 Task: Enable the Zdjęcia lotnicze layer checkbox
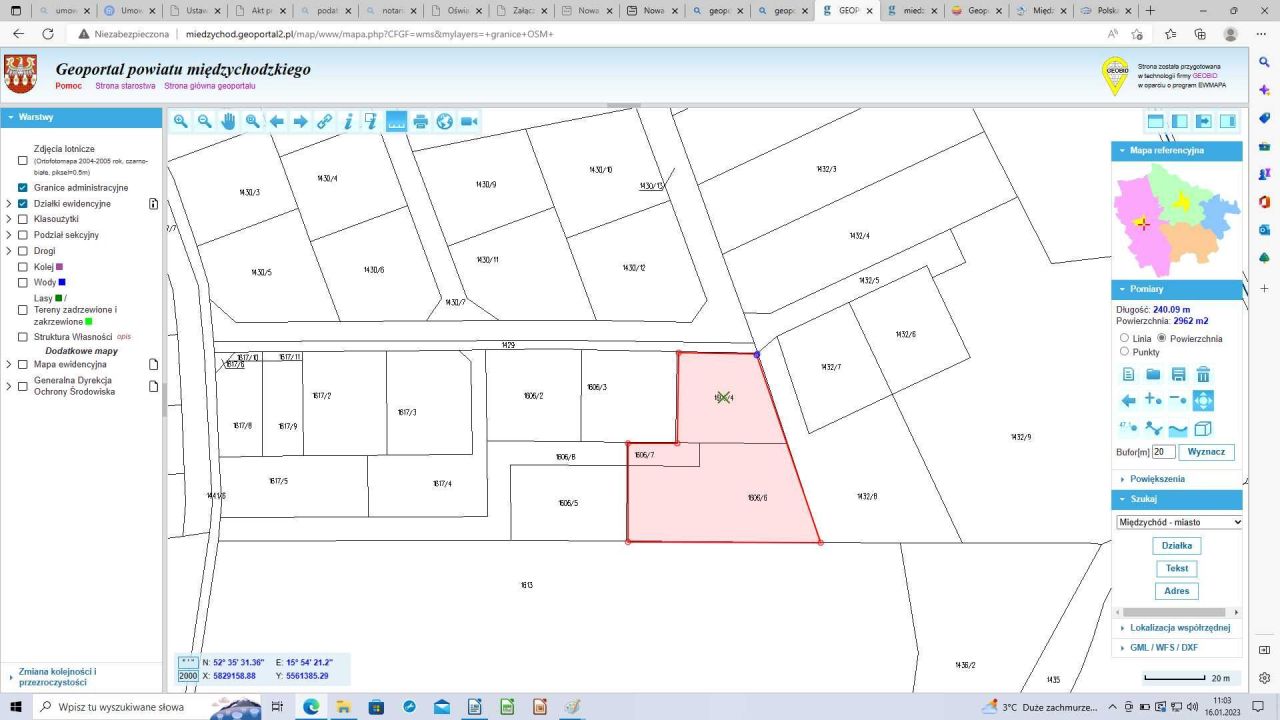pos(23,160)
